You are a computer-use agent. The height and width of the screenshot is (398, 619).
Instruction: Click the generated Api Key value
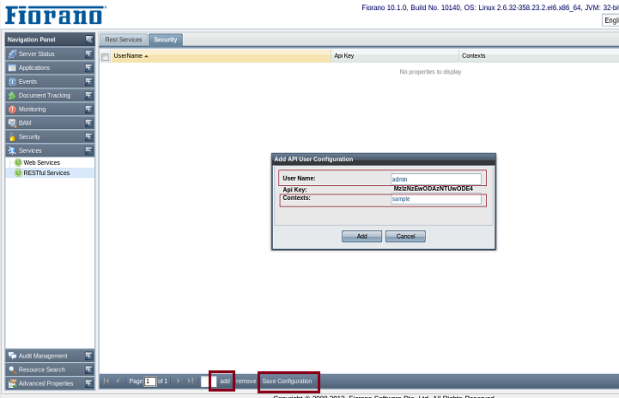[433, 189]
